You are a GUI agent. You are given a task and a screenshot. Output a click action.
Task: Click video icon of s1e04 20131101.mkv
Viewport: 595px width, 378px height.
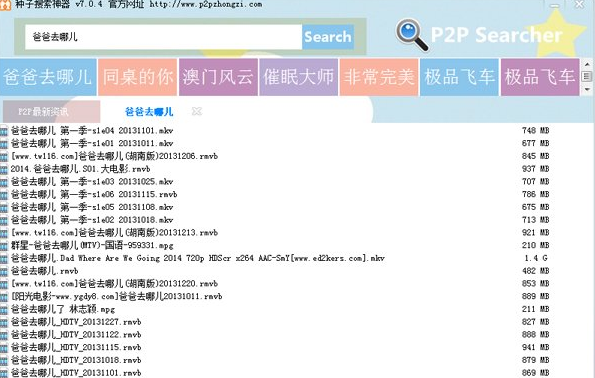pyautogui.click(x=4, y=131)
